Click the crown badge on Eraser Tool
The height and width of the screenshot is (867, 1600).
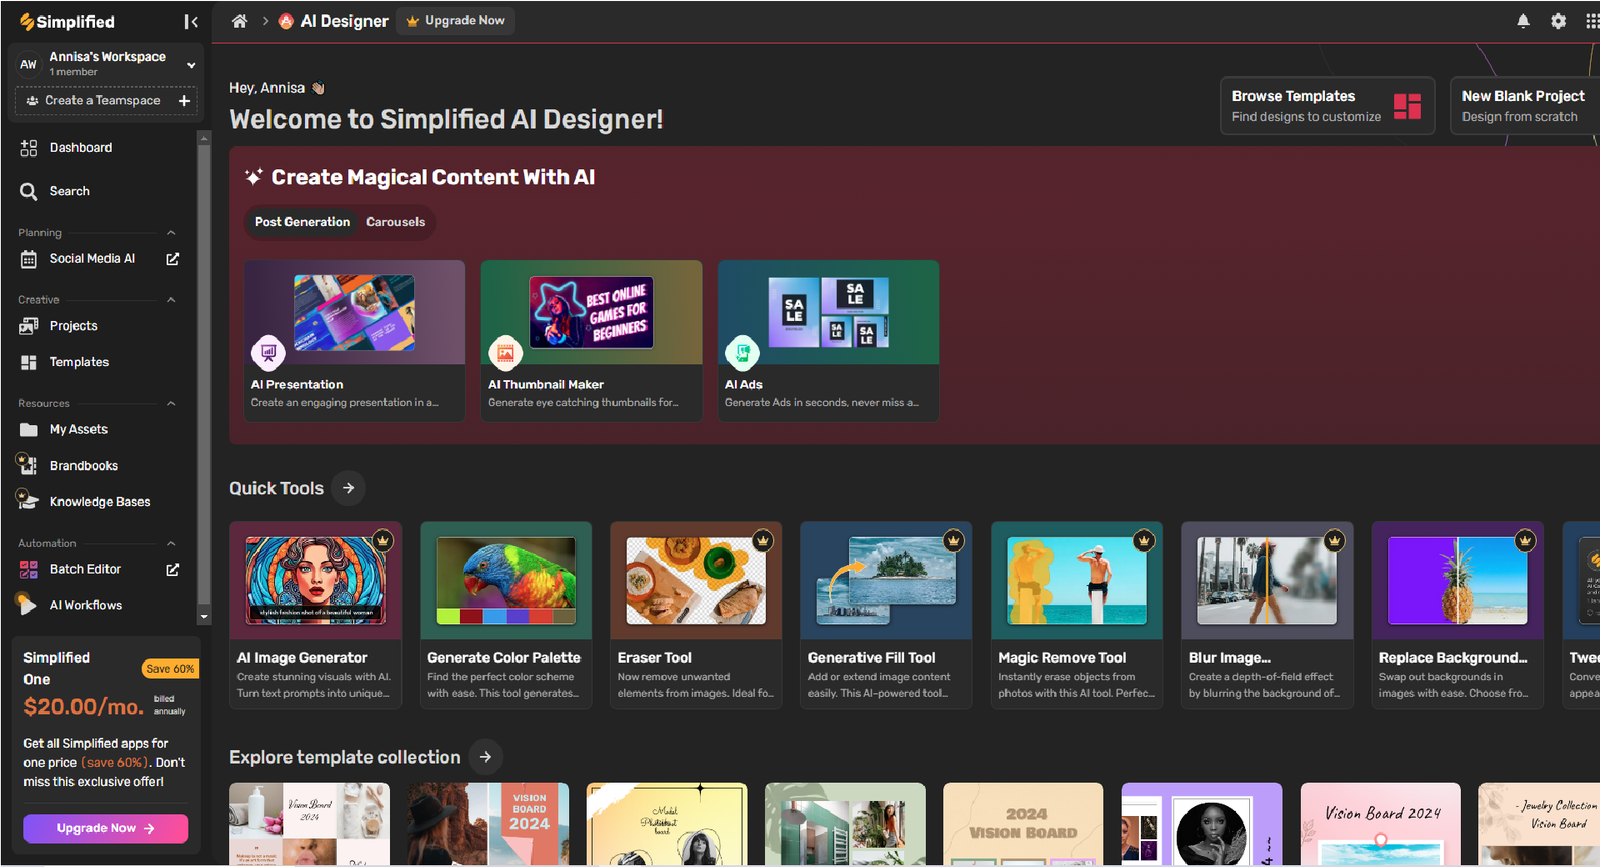point(763,541)
